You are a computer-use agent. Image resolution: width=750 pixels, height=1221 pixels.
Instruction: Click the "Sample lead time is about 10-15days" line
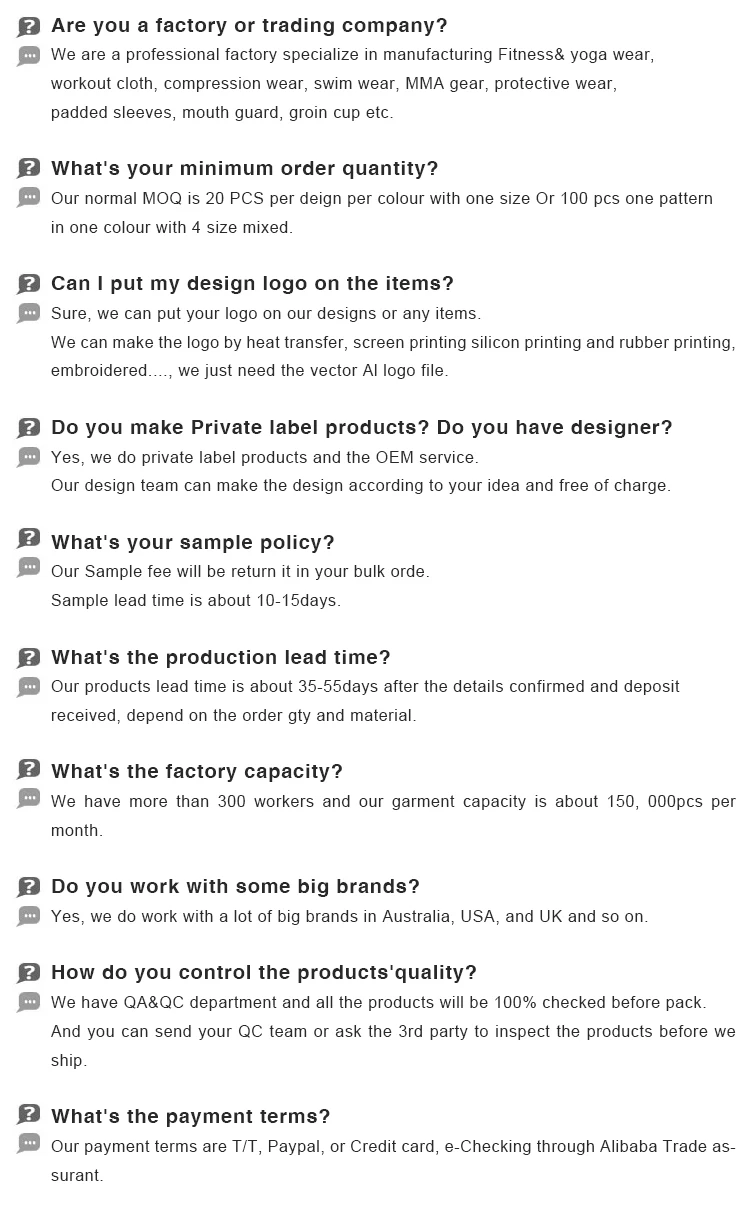click(196, 601)
